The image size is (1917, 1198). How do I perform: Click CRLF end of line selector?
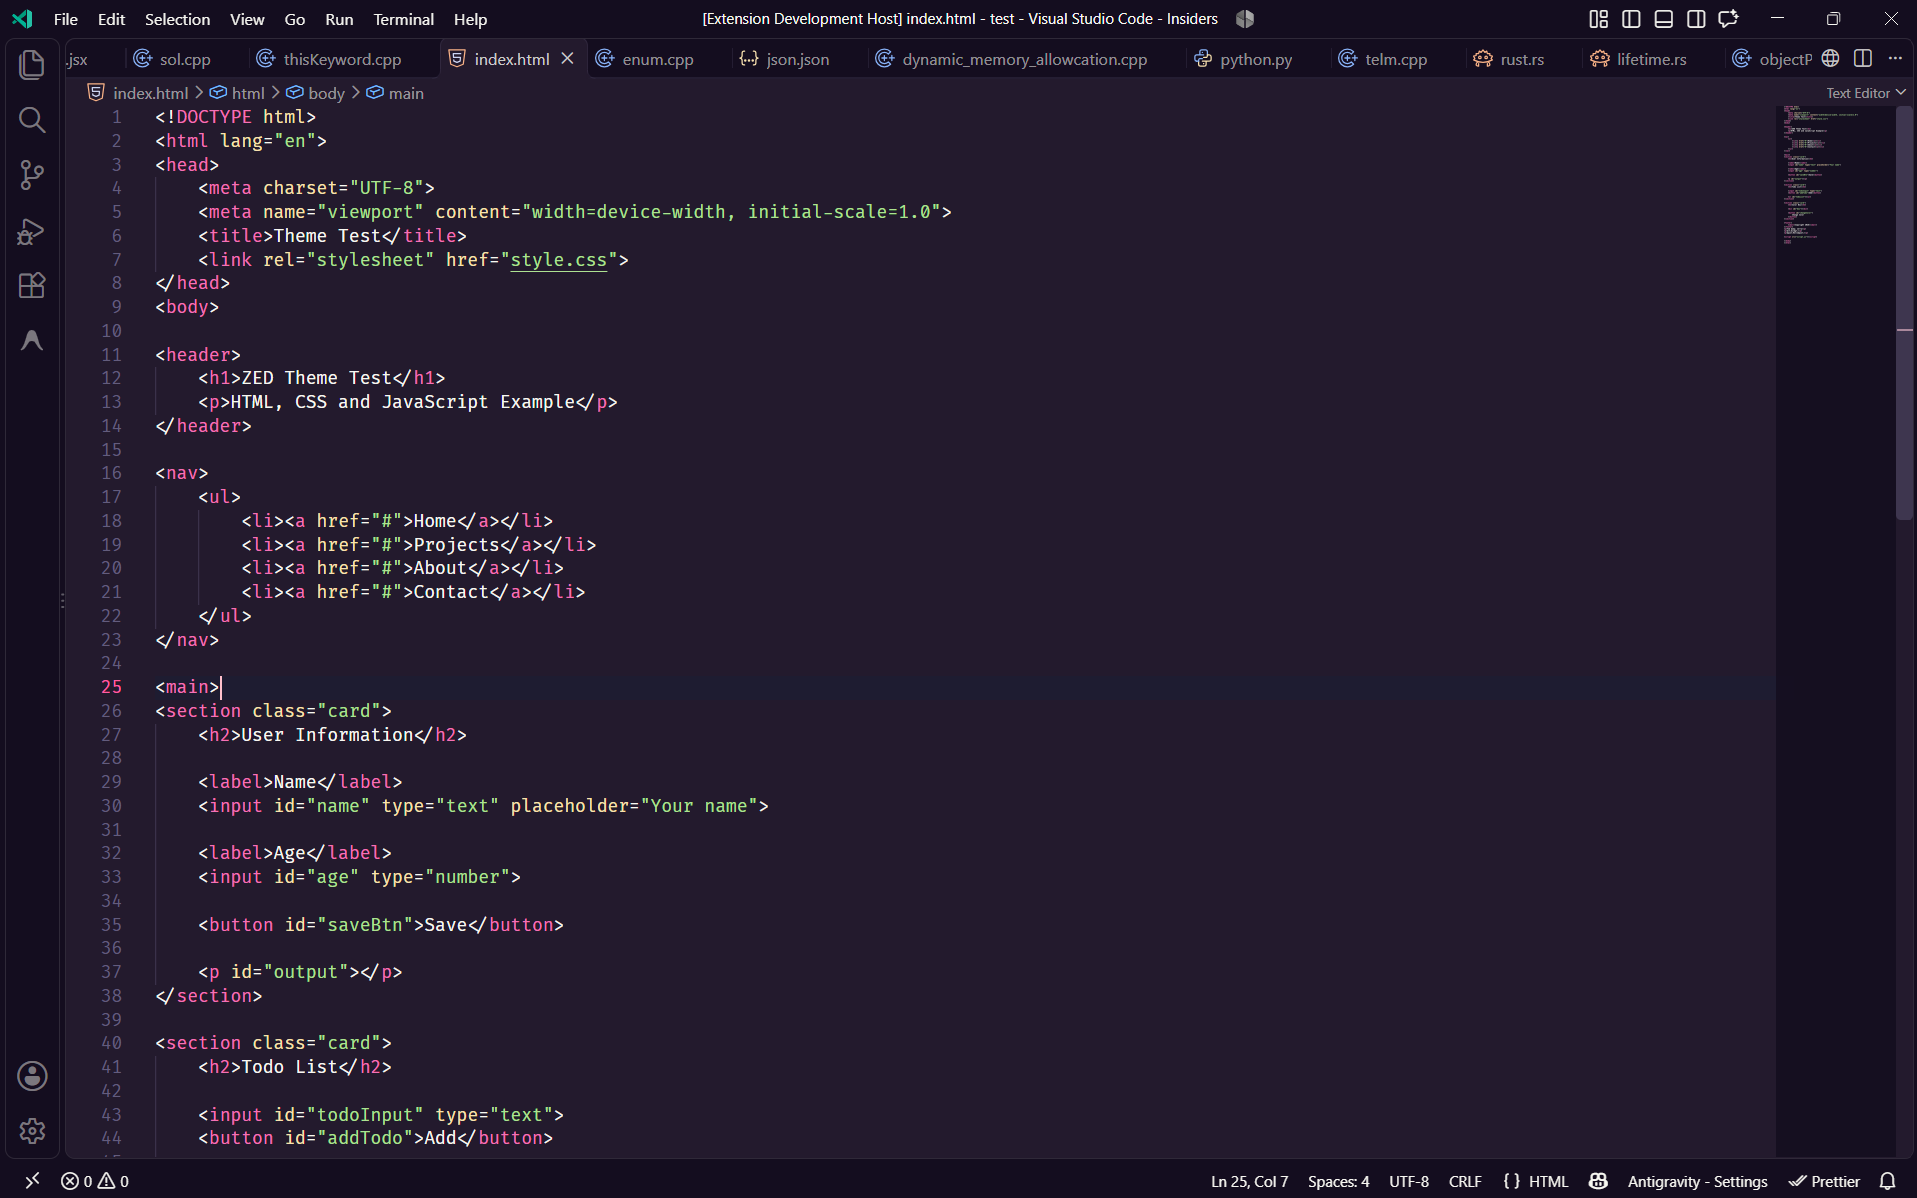tap(1465, 1181)
